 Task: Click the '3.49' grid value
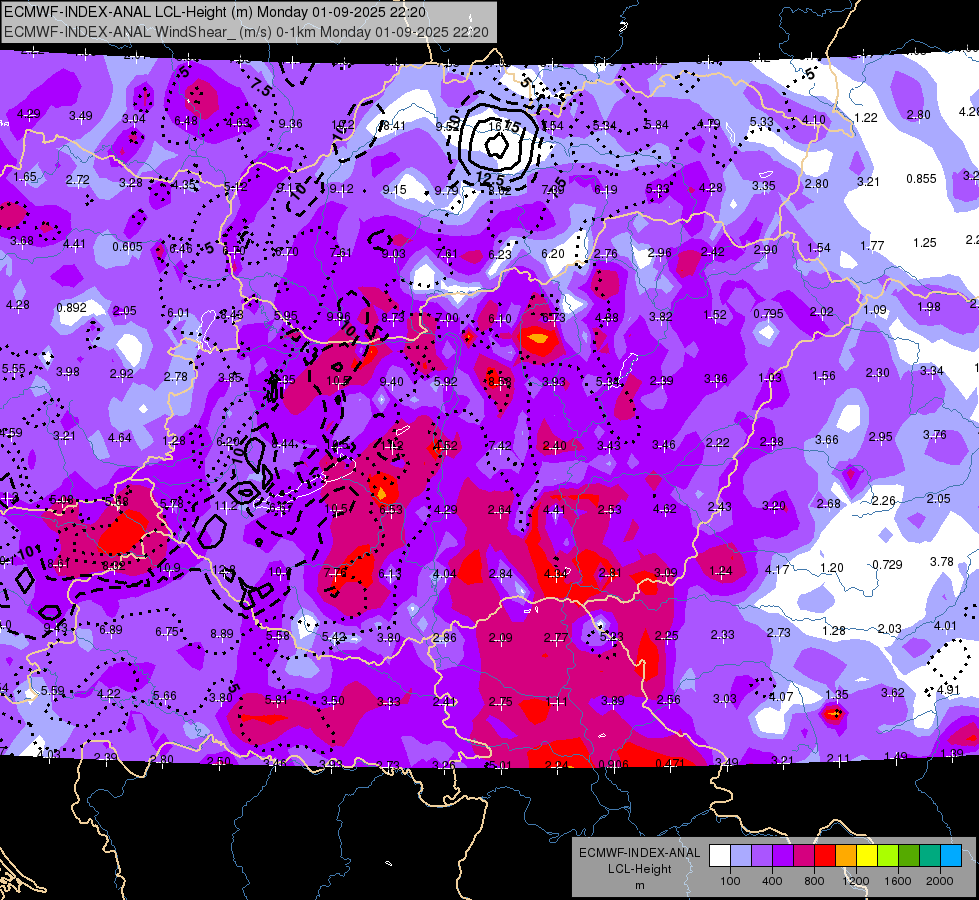pos(81,116)
